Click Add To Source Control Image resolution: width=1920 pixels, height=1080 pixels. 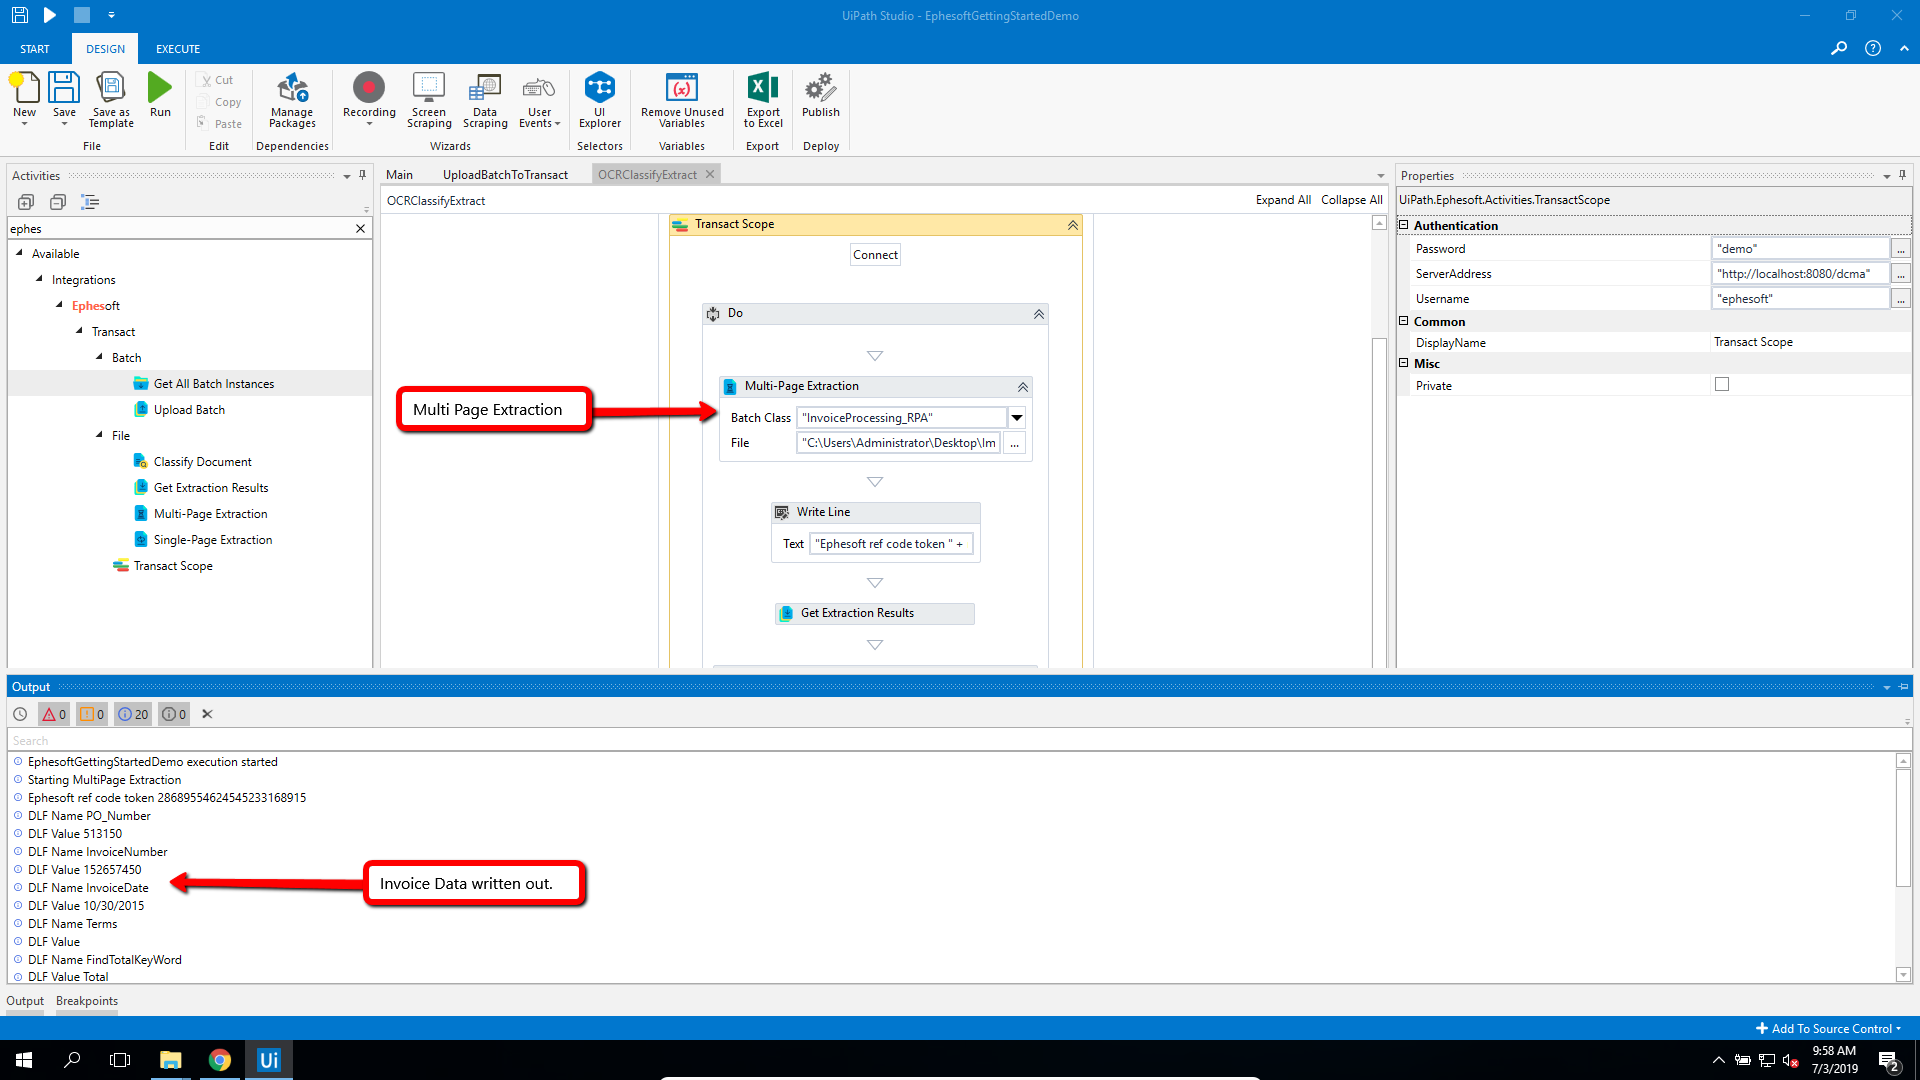(x=1828, y=1028)
